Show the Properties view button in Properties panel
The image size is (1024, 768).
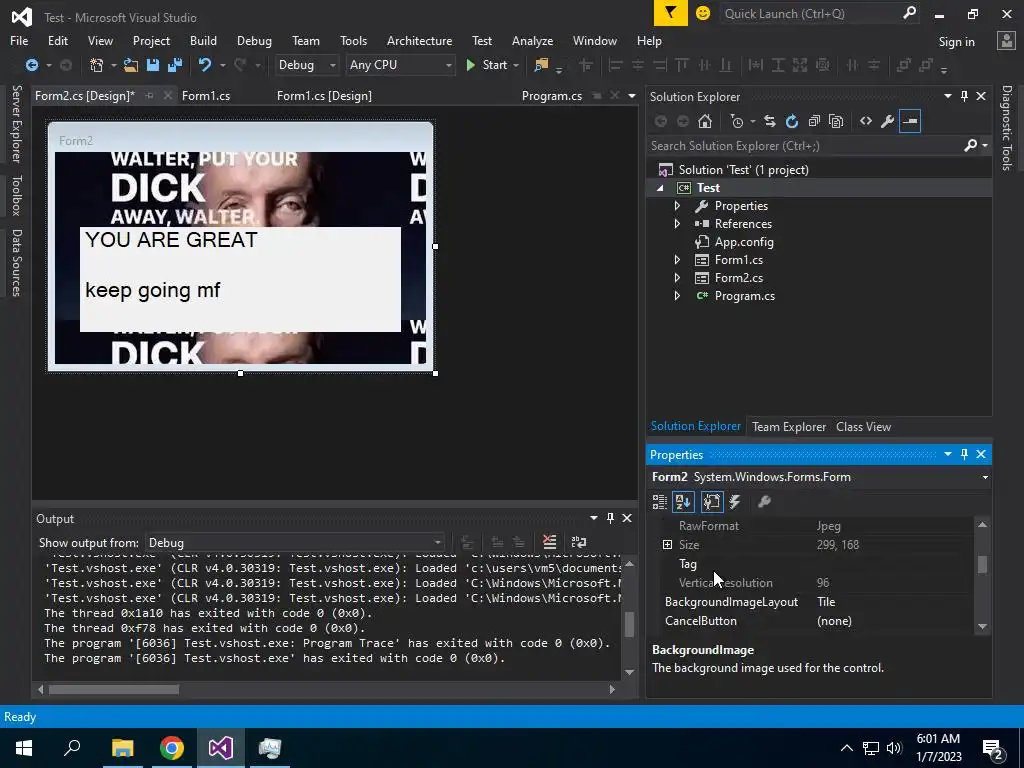(x=712, y=502)
